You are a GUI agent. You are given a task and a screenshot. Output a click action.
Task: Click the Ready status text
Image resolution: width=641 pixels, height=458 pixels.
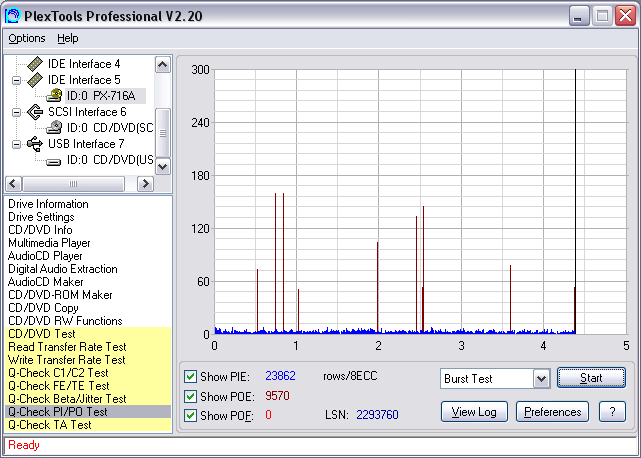[x=24, y=445]
